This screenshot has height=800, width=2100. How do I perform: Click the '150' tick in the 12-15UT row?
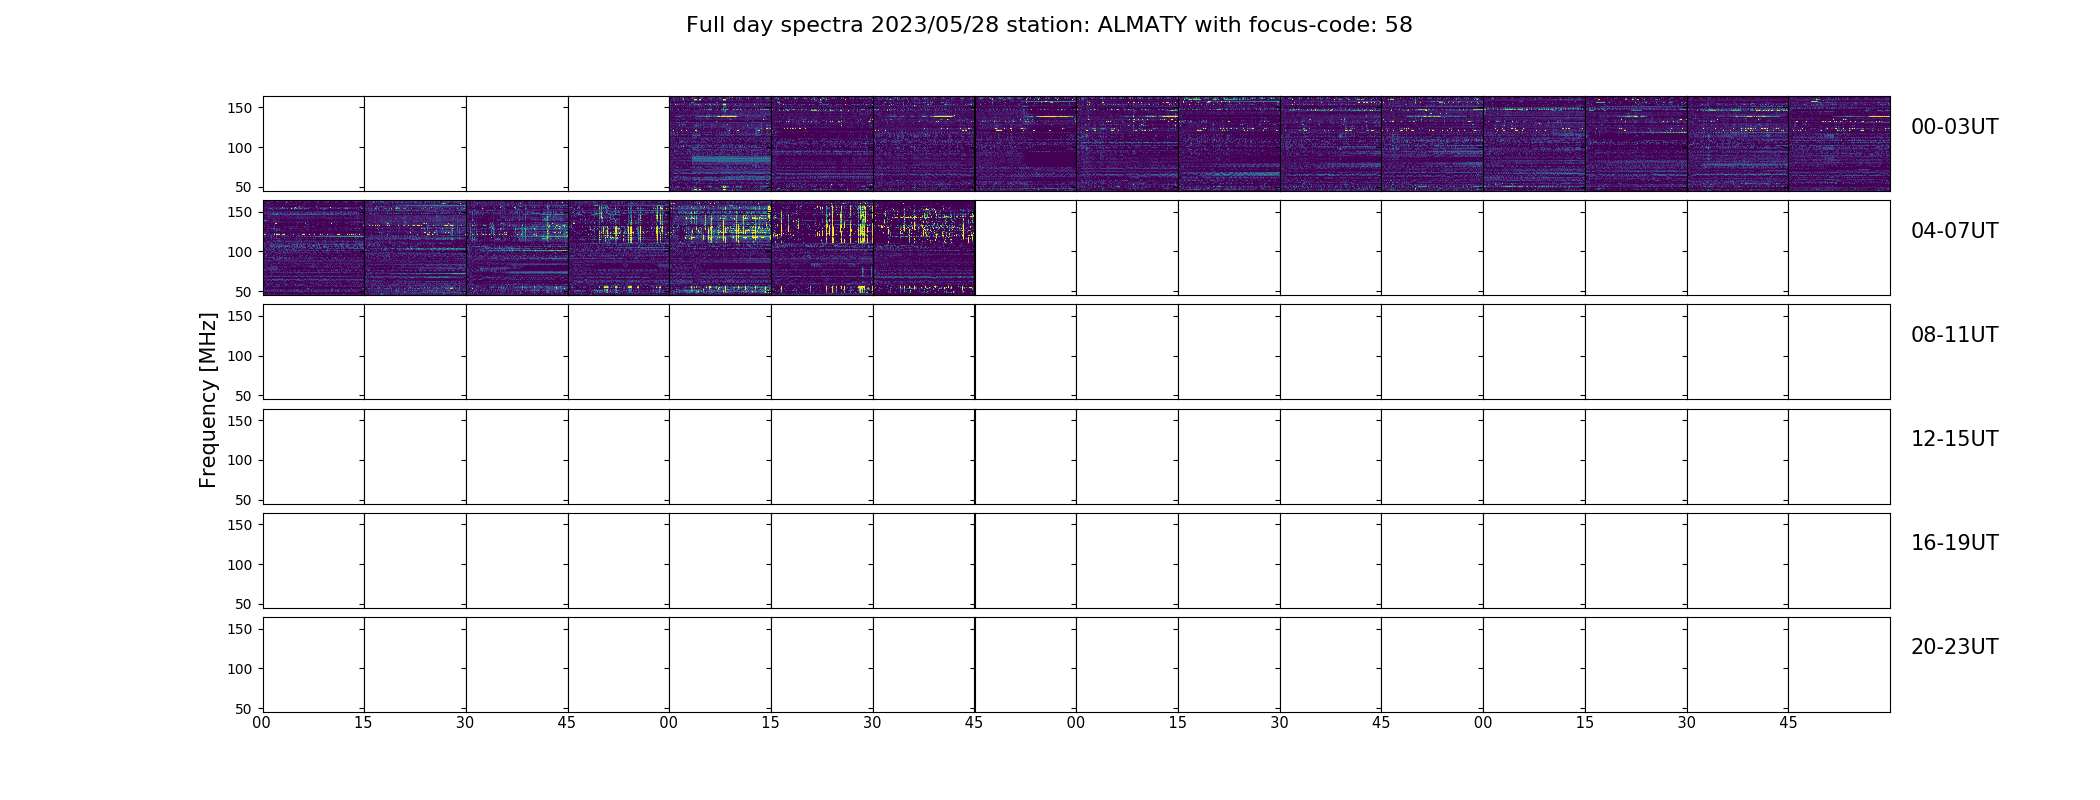[240, 421]
